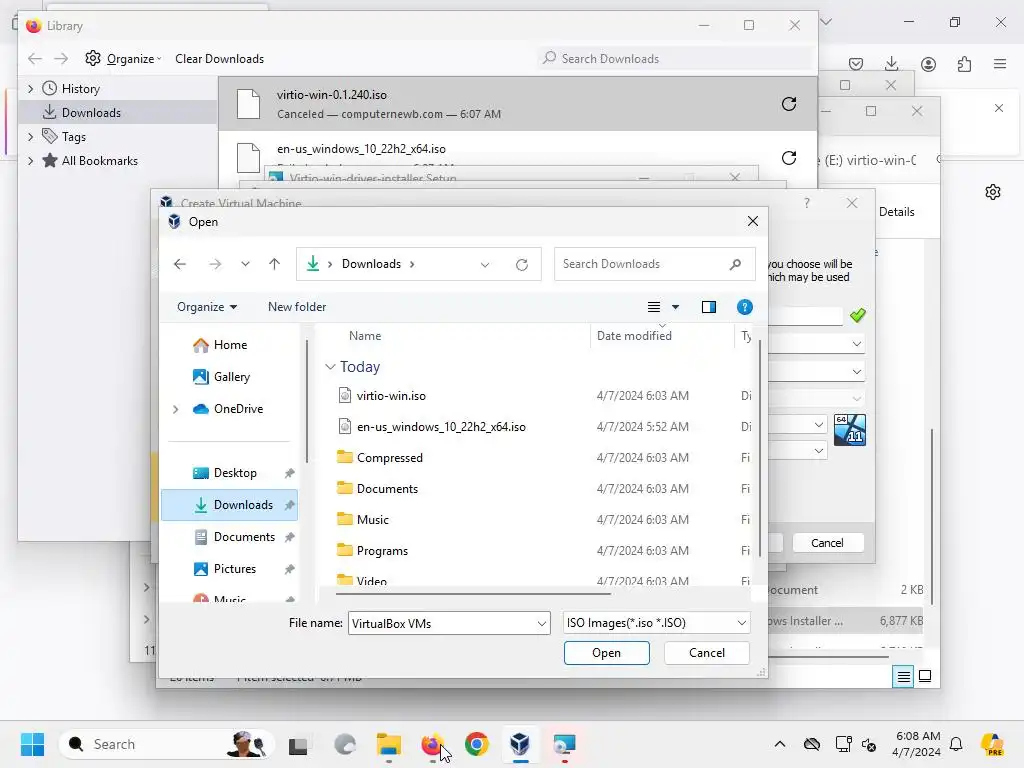Expand History in Library sidebar

tap(31, 89)
